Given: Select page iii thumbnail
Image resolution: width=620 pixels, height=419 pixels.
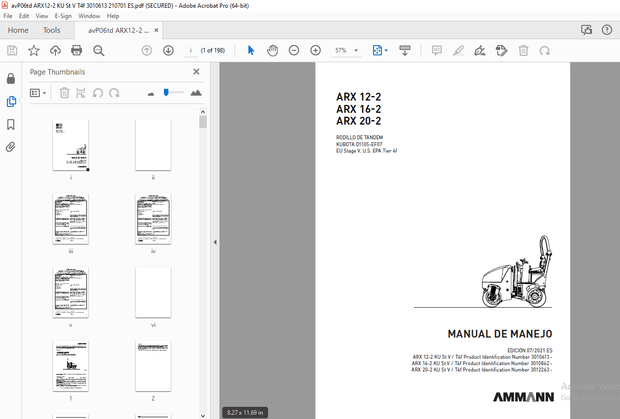Looking at the screenshot, I should (71, 219).
